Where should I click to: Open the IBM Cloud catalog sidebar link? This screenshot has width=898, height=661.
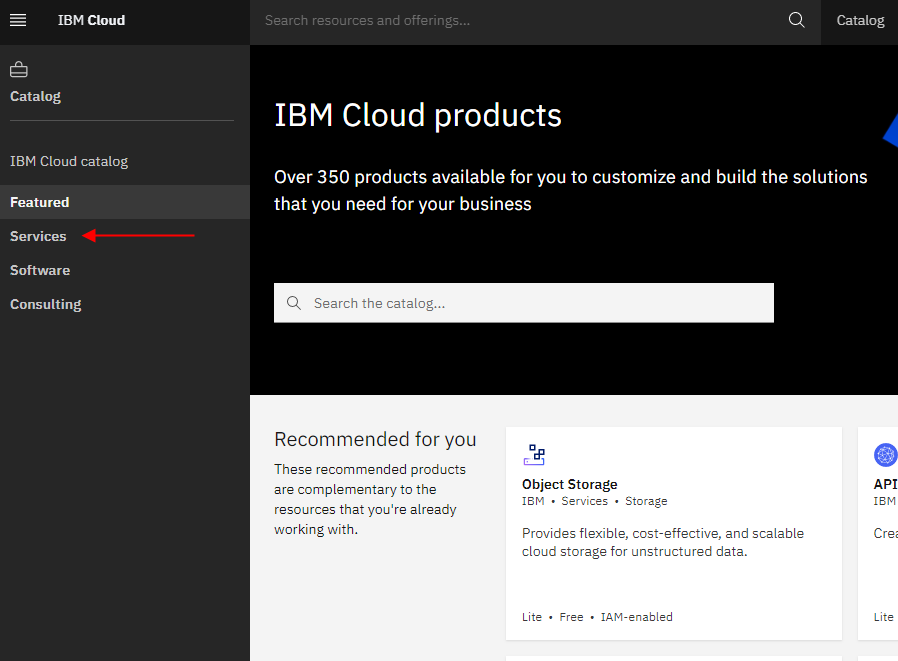tap(69, 162)
